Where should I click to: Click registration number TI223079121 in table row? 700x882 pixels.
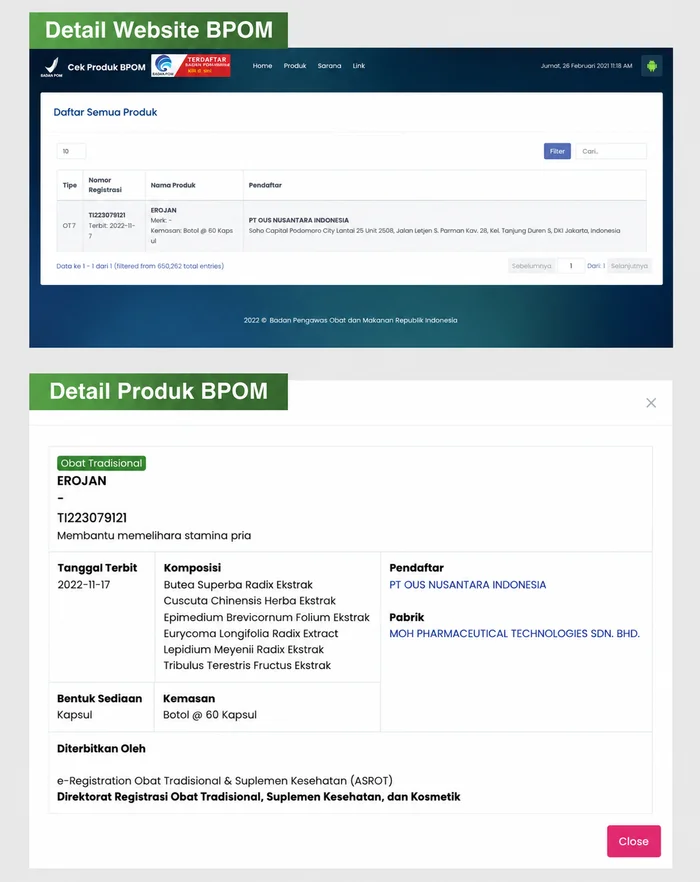tap(107, 215)
